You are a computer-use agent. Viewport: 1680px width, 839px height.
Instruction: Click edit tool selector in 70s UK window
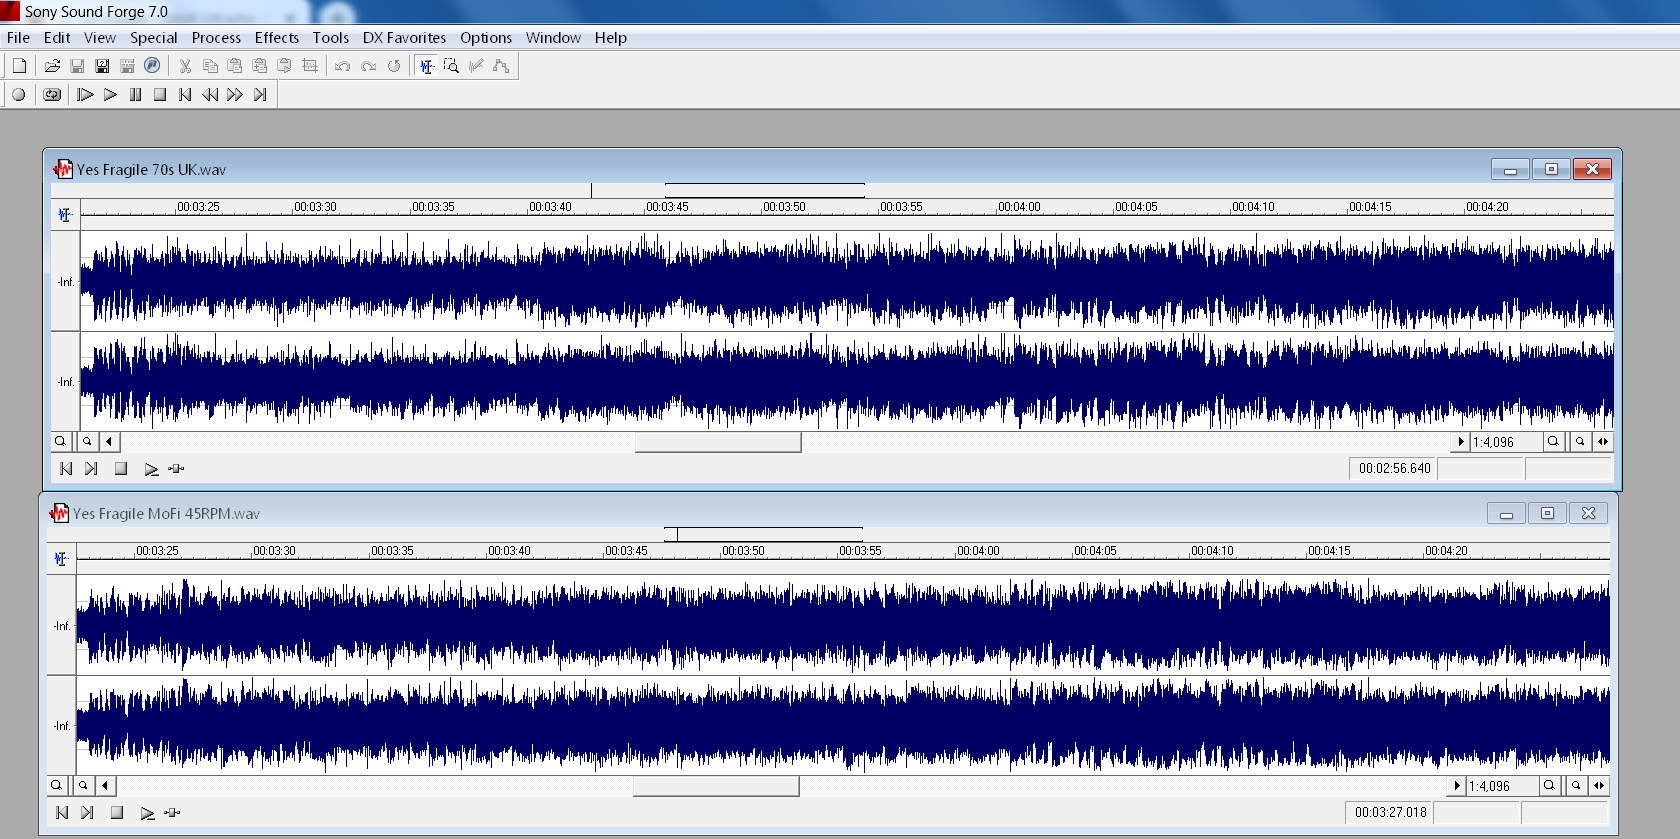point(65,214)
